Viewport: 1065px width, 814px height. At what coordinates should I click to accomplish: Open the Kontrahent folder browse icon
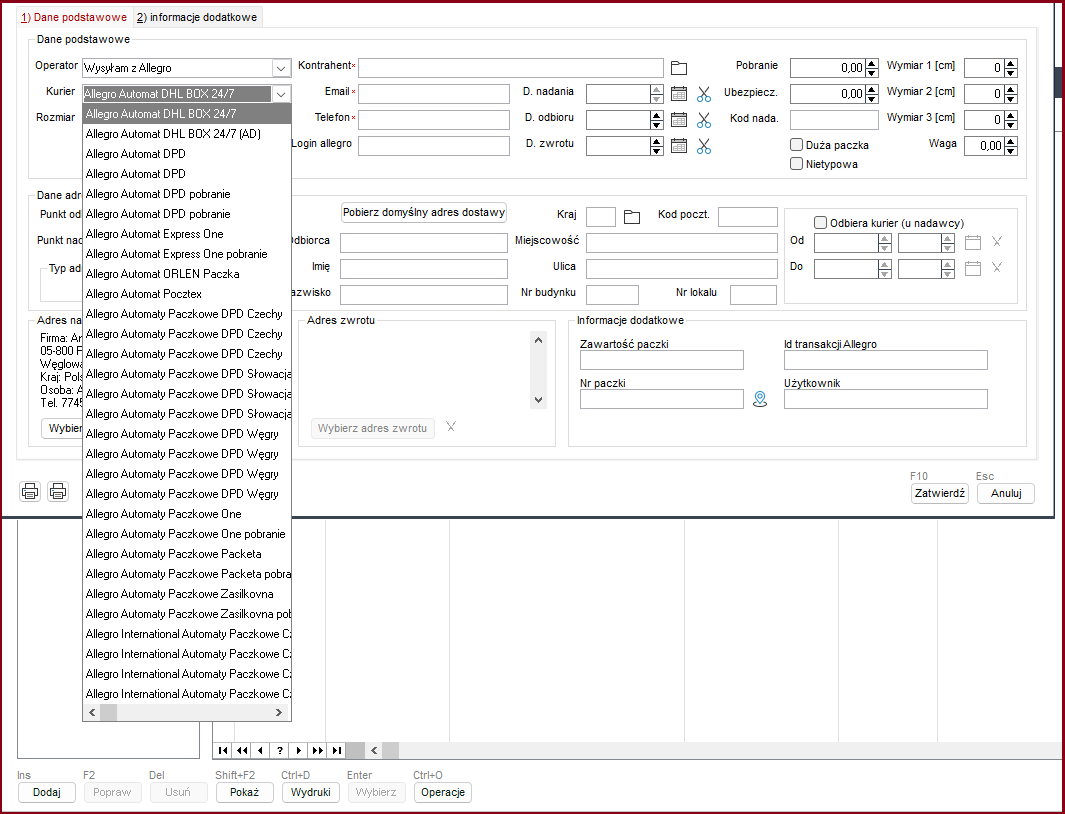[679, 68]
